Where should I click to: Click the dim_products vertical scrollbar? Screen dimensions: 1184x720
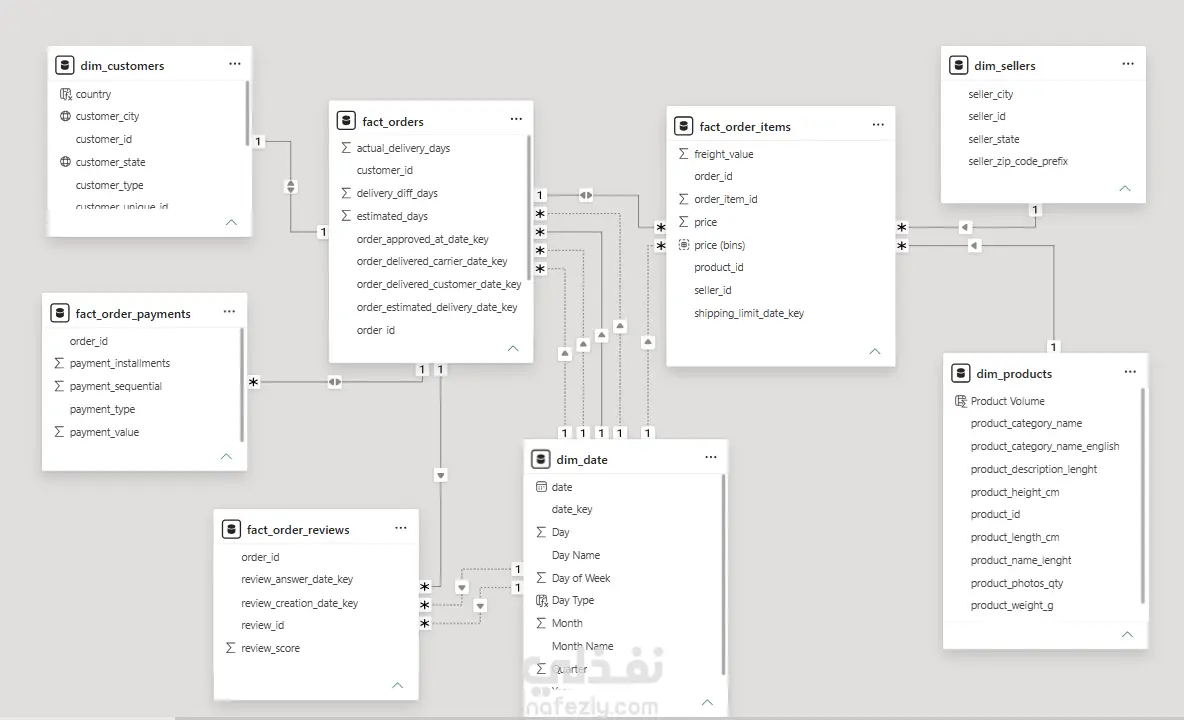tap(1142, 495)
